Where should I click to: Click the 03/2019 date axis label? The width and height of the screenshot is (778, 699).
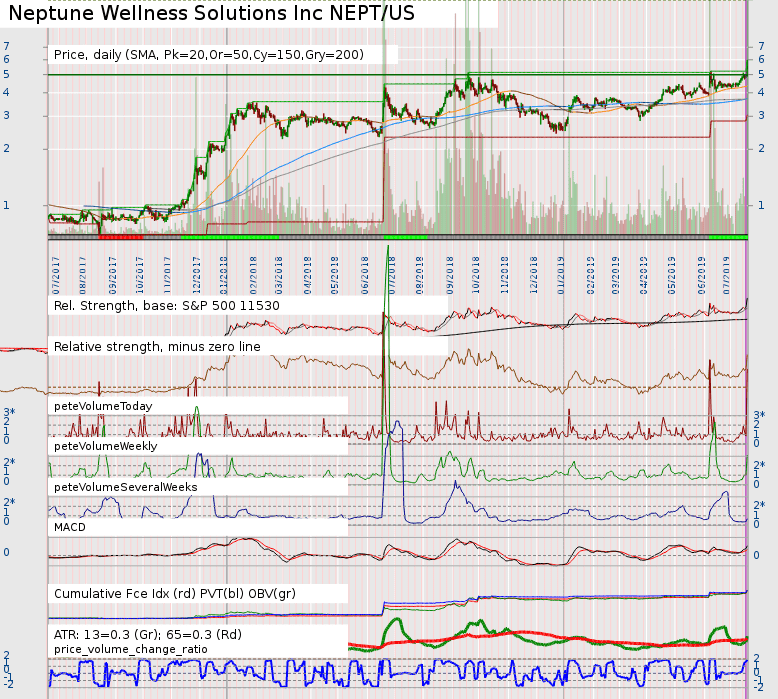coord(616,275)
